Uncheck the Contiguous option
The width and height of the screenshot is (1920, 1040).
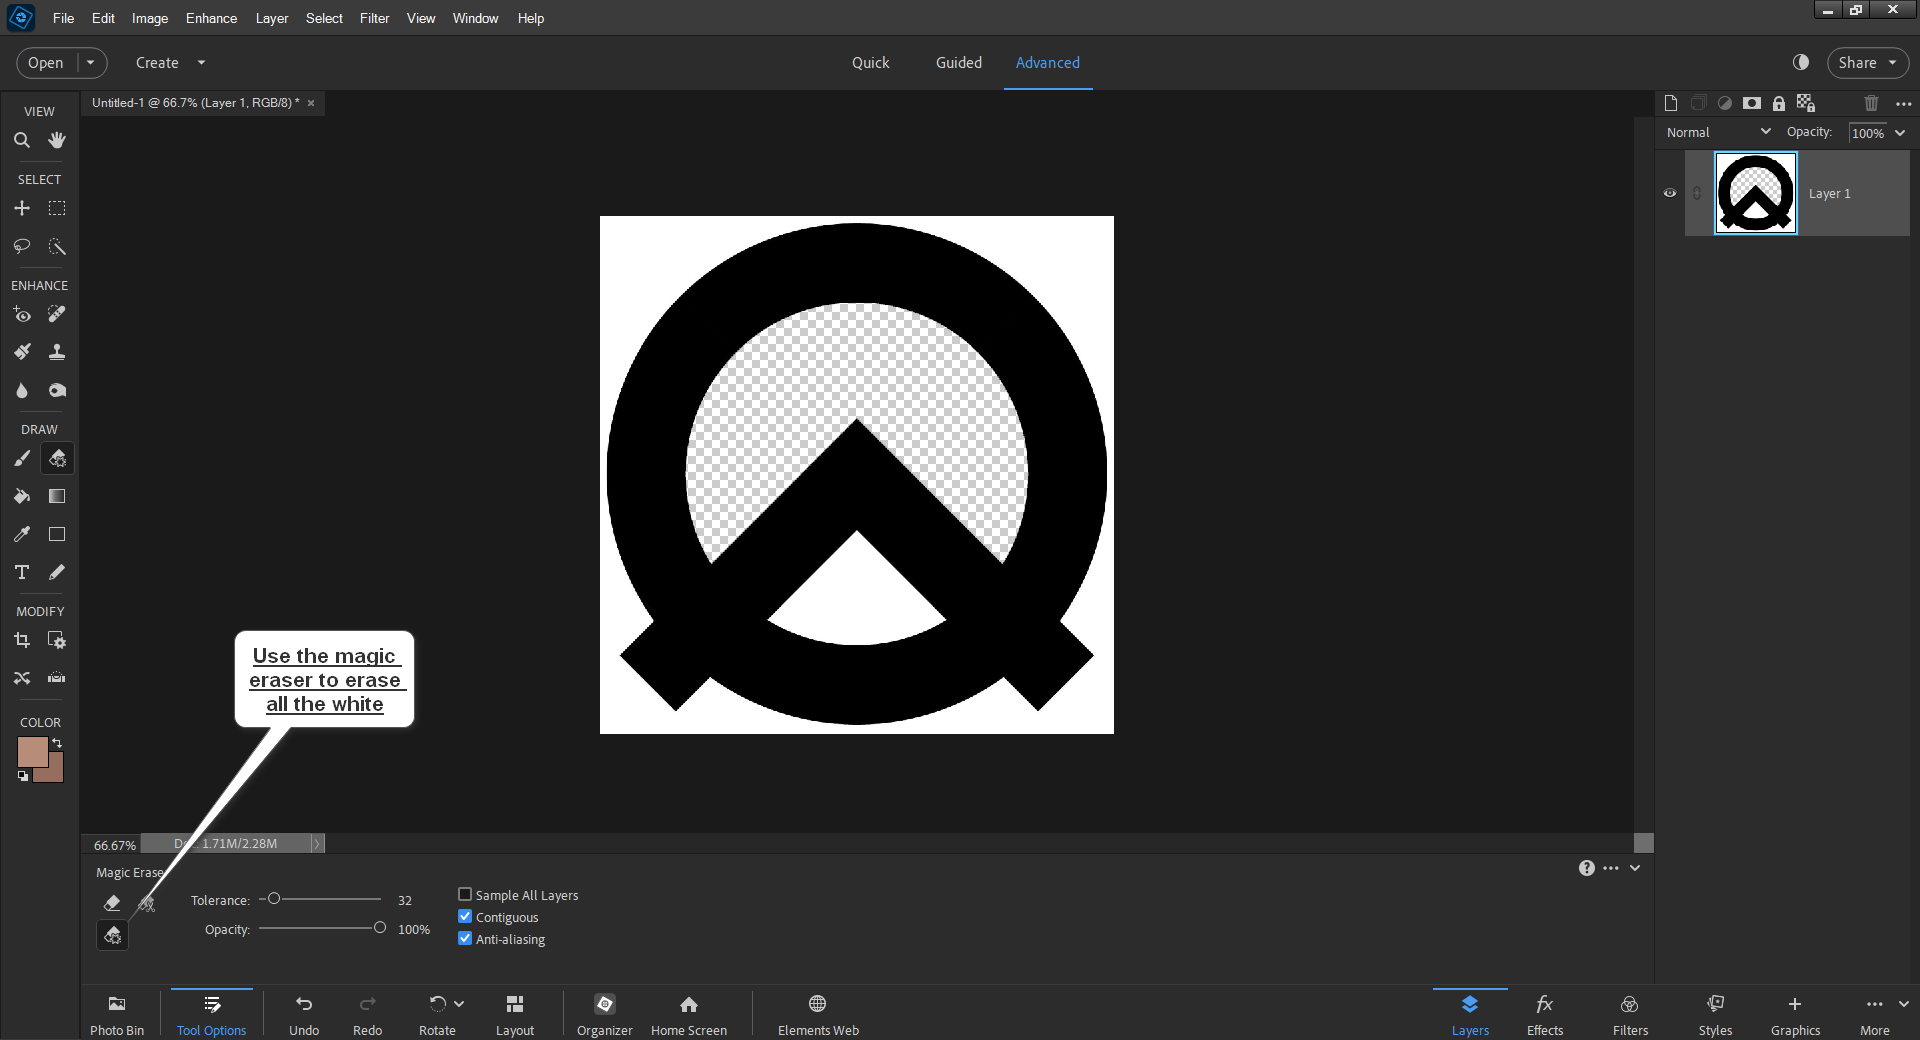[x=464, y=916]
